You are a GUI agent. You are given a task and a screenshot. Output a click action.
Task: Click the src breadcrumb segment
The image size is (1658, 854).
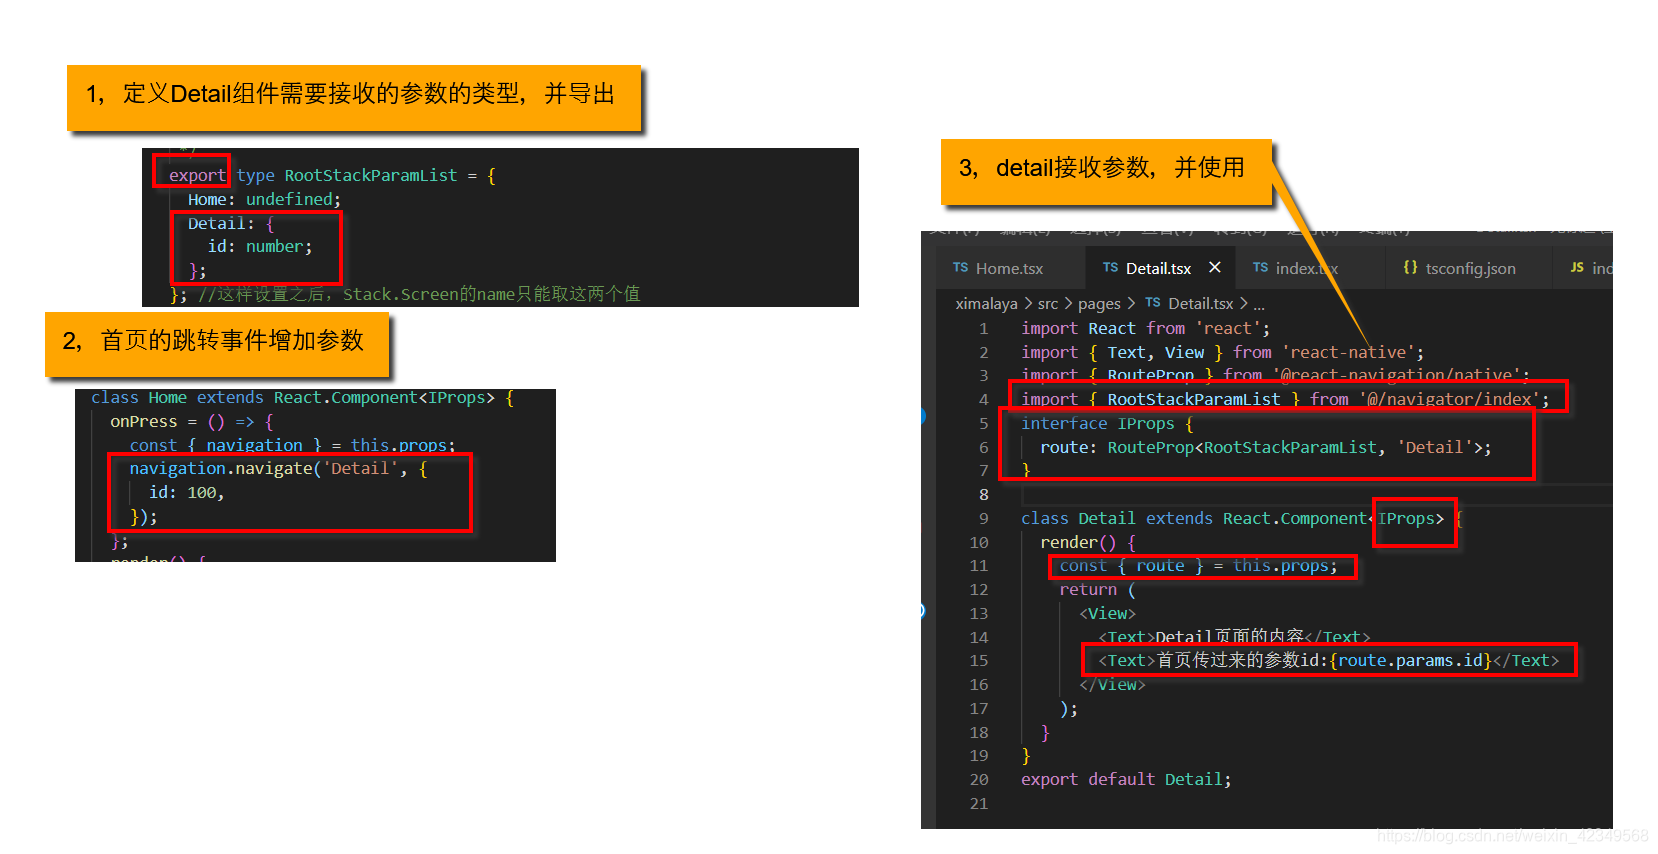pyautogui.click(x=1048, y=303)
